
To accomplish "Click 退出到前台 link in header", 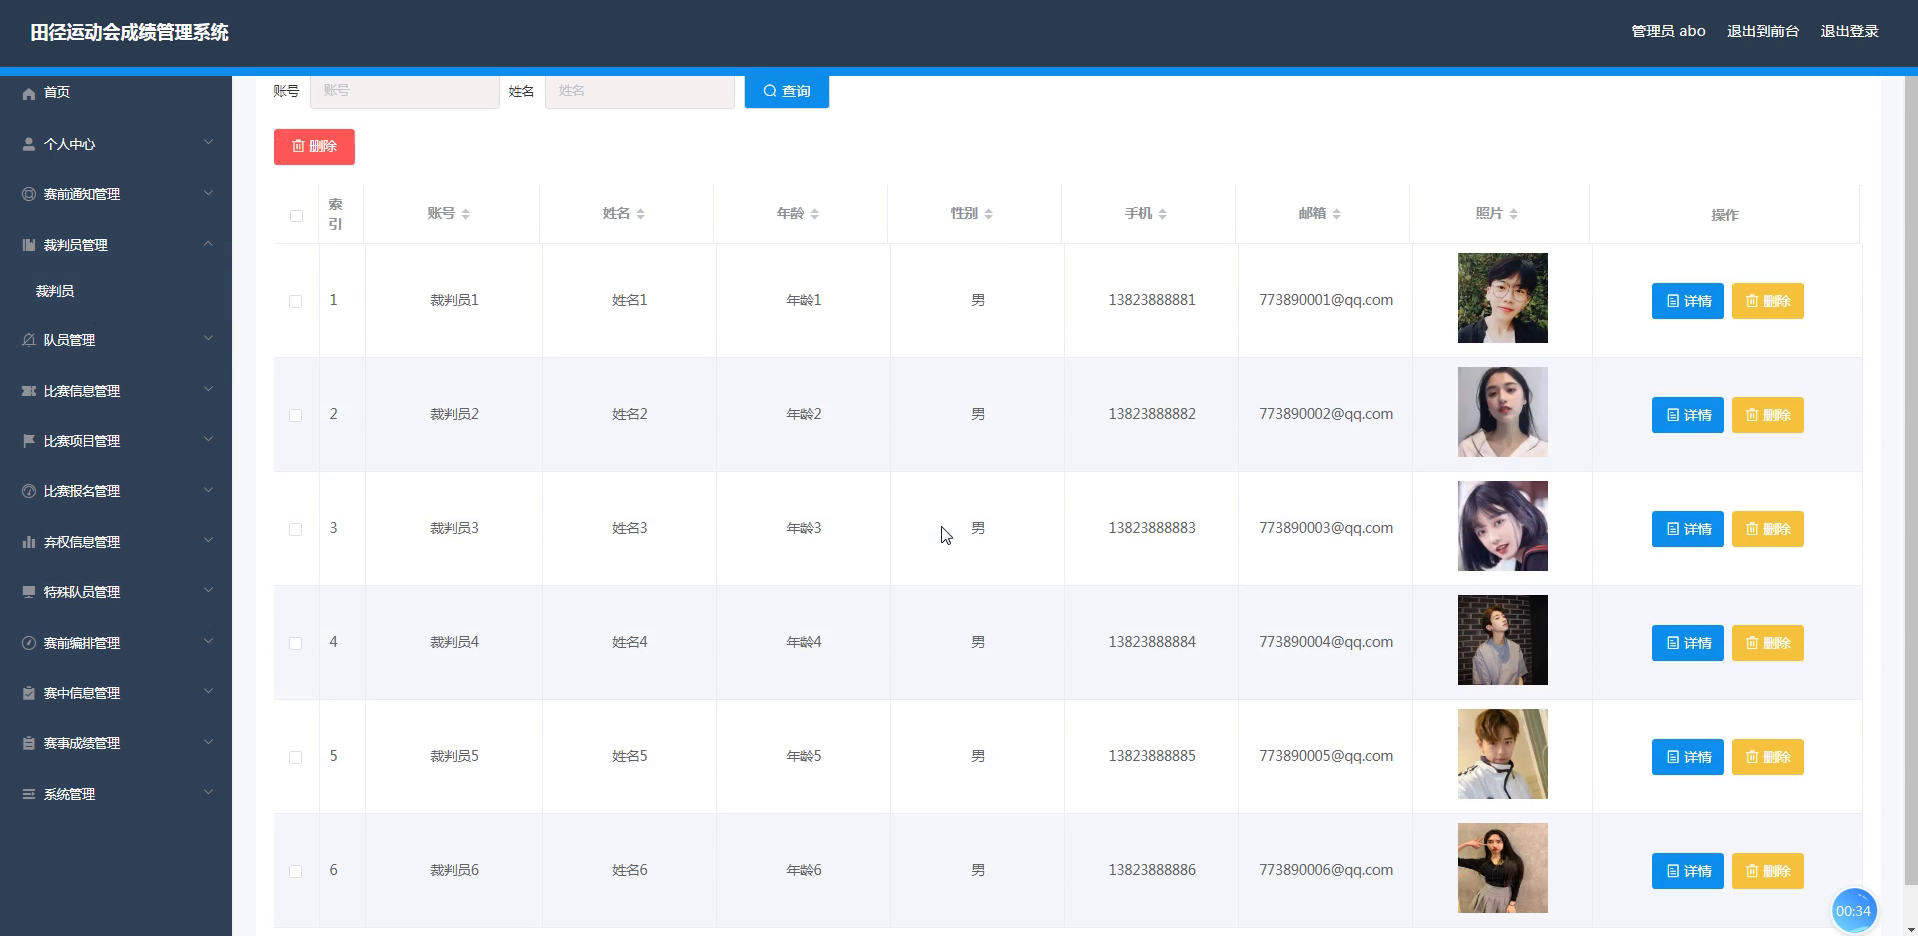I will [x=1763, y=31].
